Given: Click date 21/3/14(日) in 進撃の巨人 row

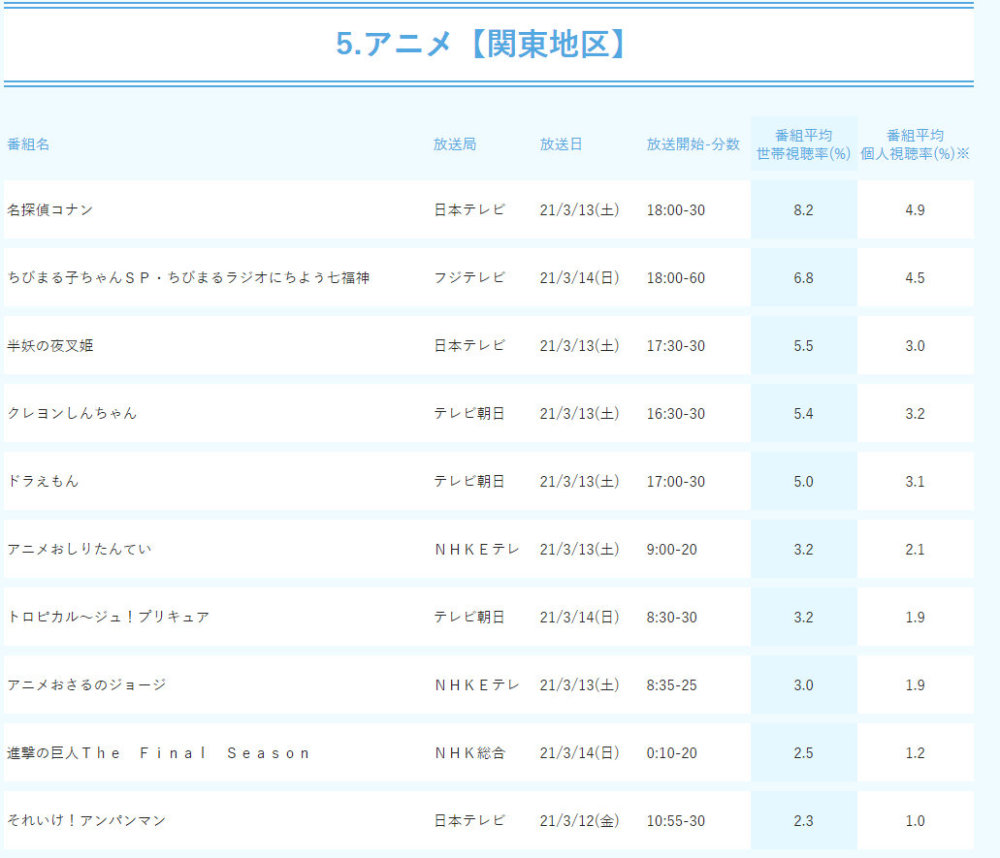Looking at the screenshot, I should point(579,753).
